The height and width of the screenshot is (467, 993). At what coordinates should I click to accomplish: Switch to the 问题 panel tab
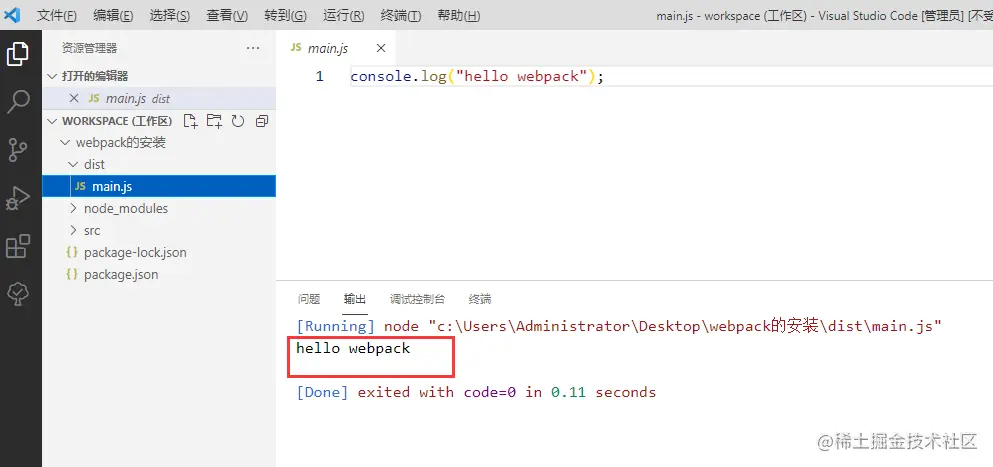pyautogui.click(x=309, y=299)
